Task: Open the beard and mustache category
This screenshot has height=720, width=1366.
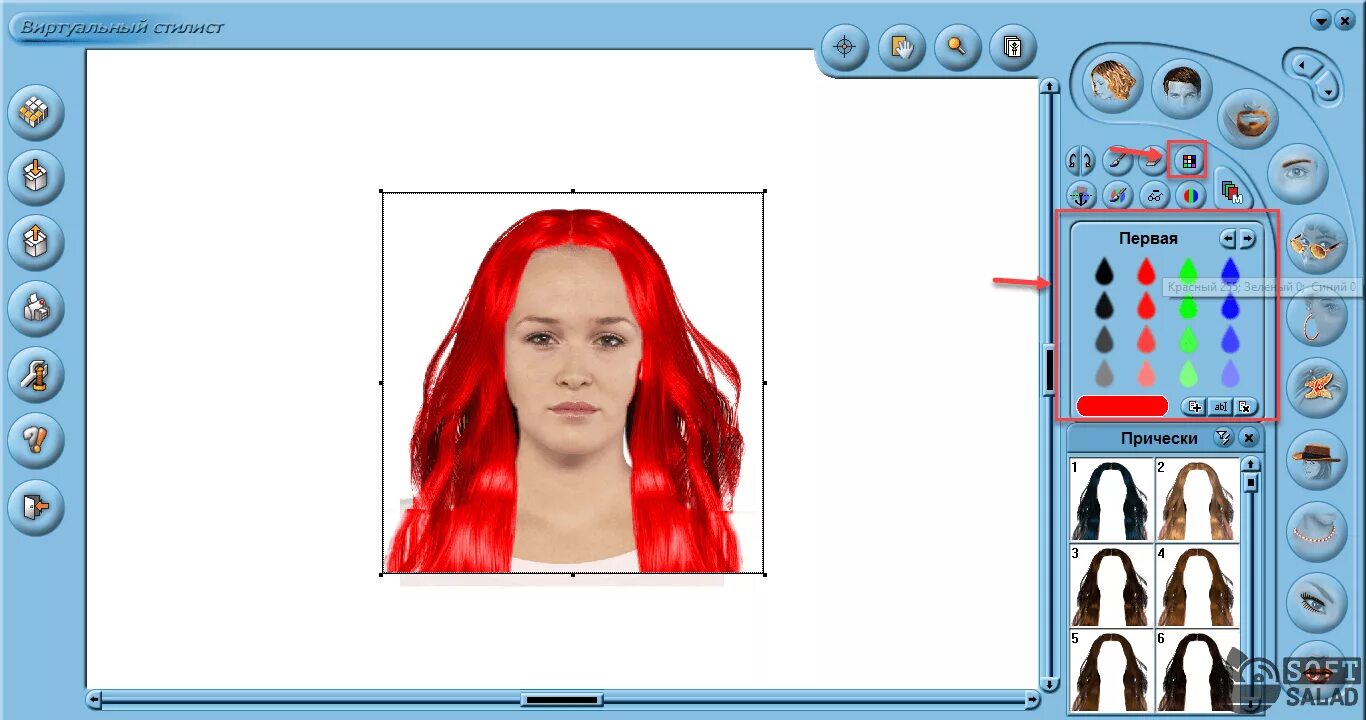Action: (x=1248, y=118)
